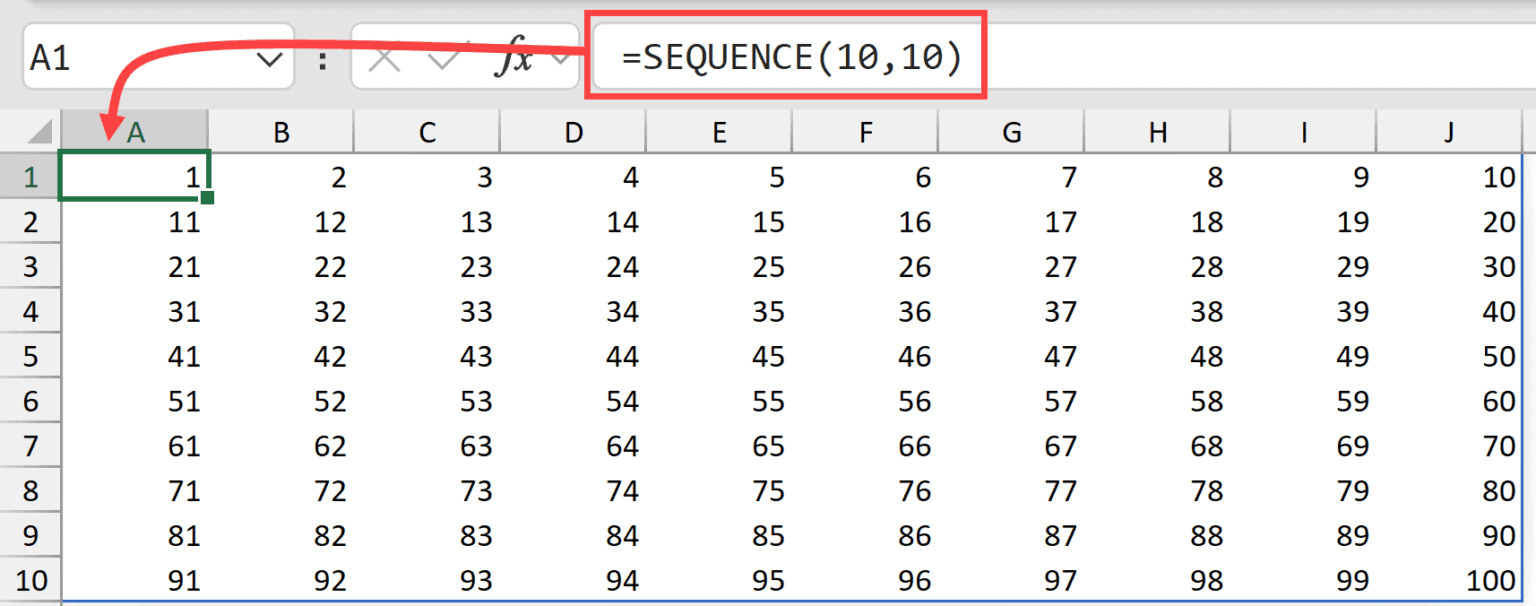The height and width of the screenshot is (606, 1536).
Task: Select column header A
Action: pos(135,131)
